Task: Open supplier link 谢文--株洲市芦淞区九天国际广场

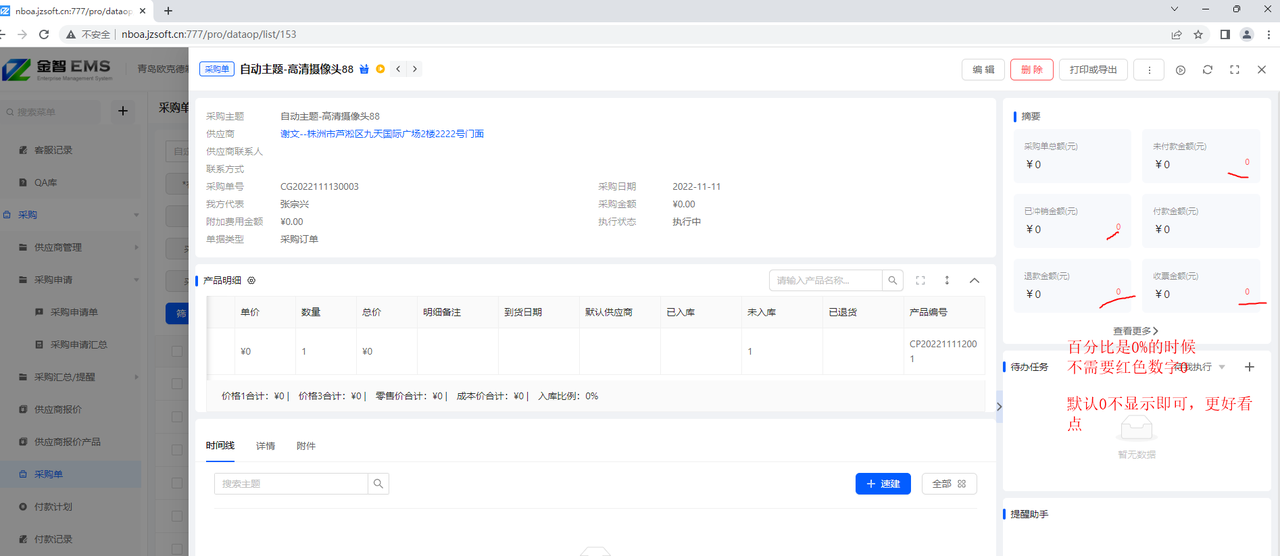Action: coord(382,134)
